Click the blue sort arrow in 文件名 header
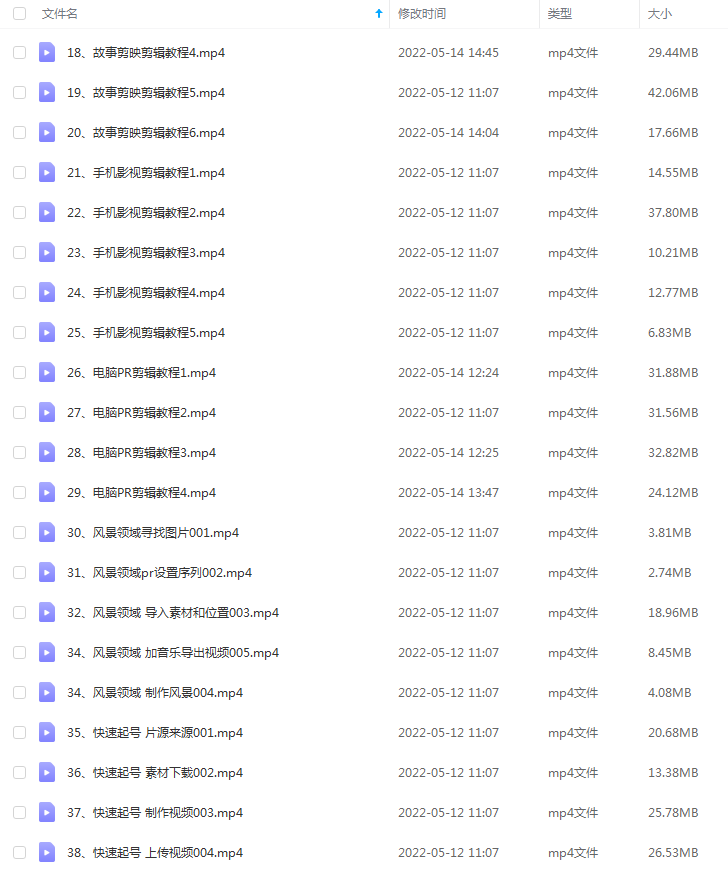 click(x=379, y=13)
